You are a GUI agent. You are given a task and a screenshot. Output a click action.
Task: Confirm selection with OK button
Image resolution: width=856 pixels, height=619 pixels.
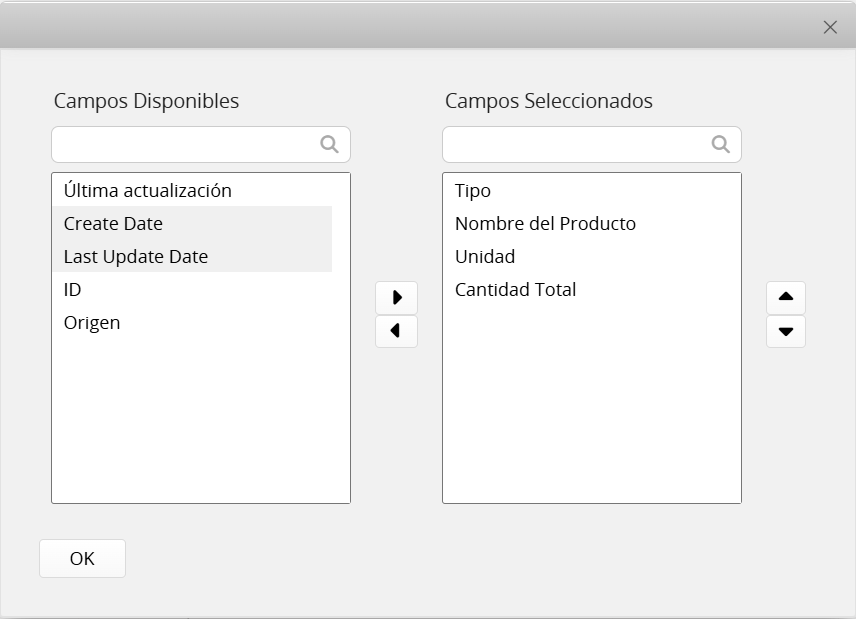click(x=82, y=558)
